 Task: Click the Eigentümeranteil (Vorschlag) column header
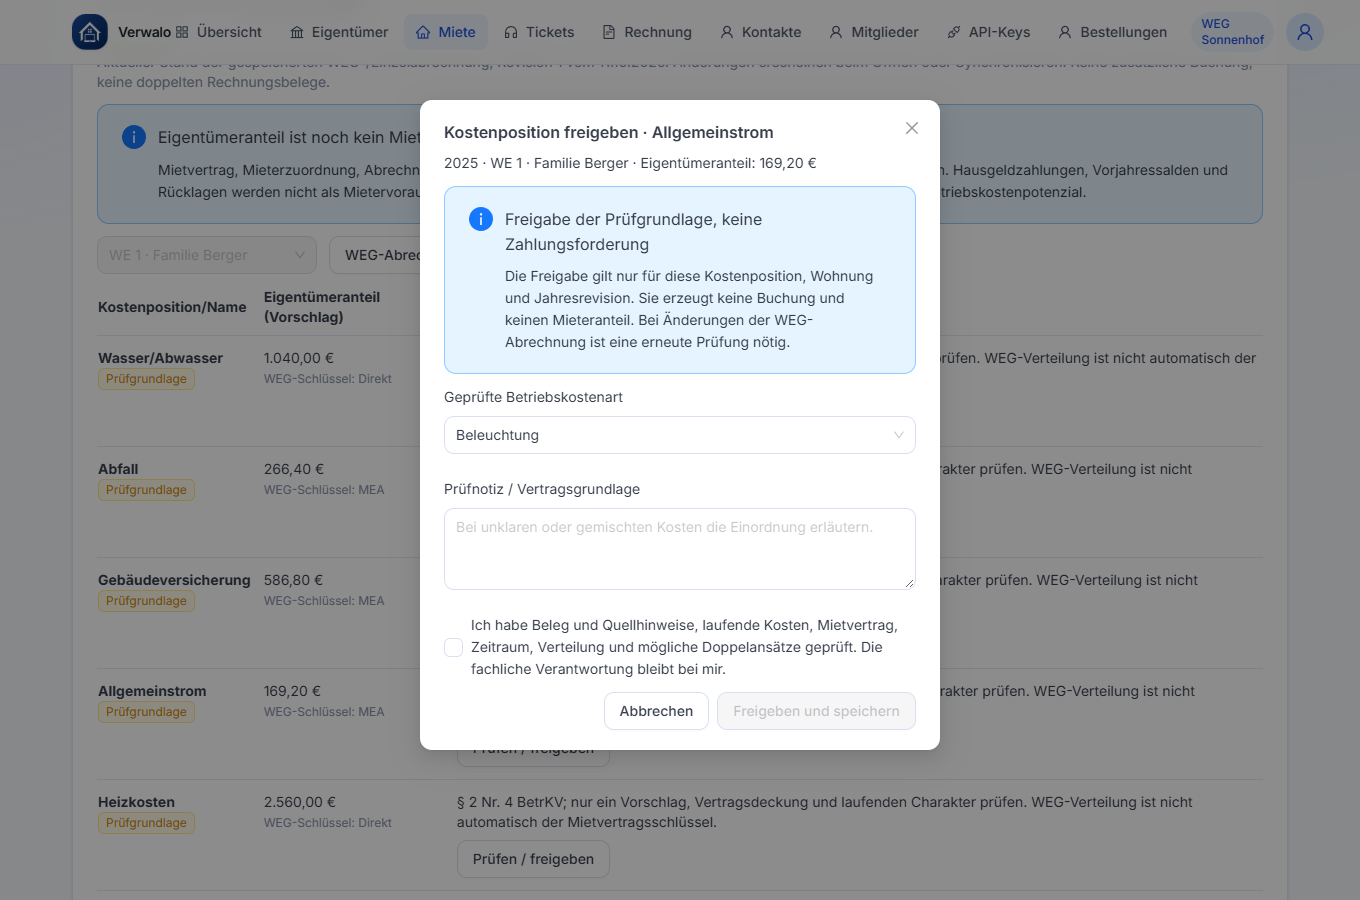322,307
